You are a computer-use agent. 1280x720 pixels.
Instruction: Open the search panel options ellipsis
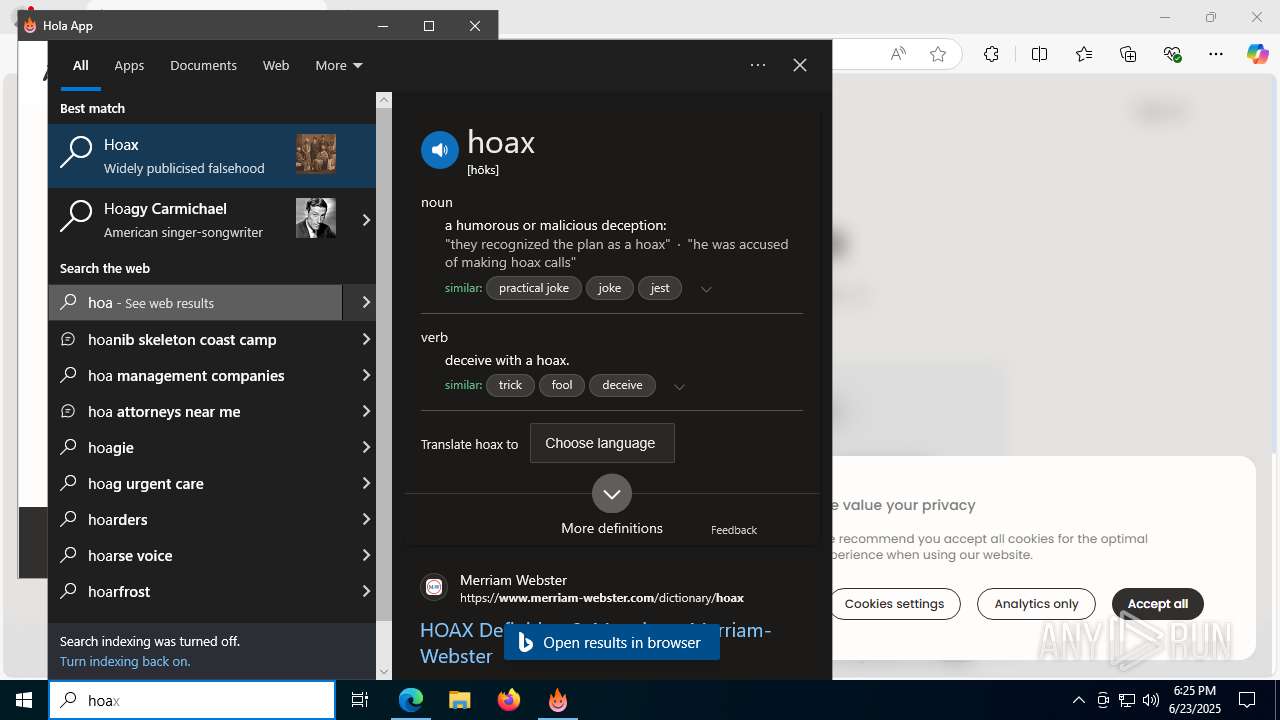[758, 65]
